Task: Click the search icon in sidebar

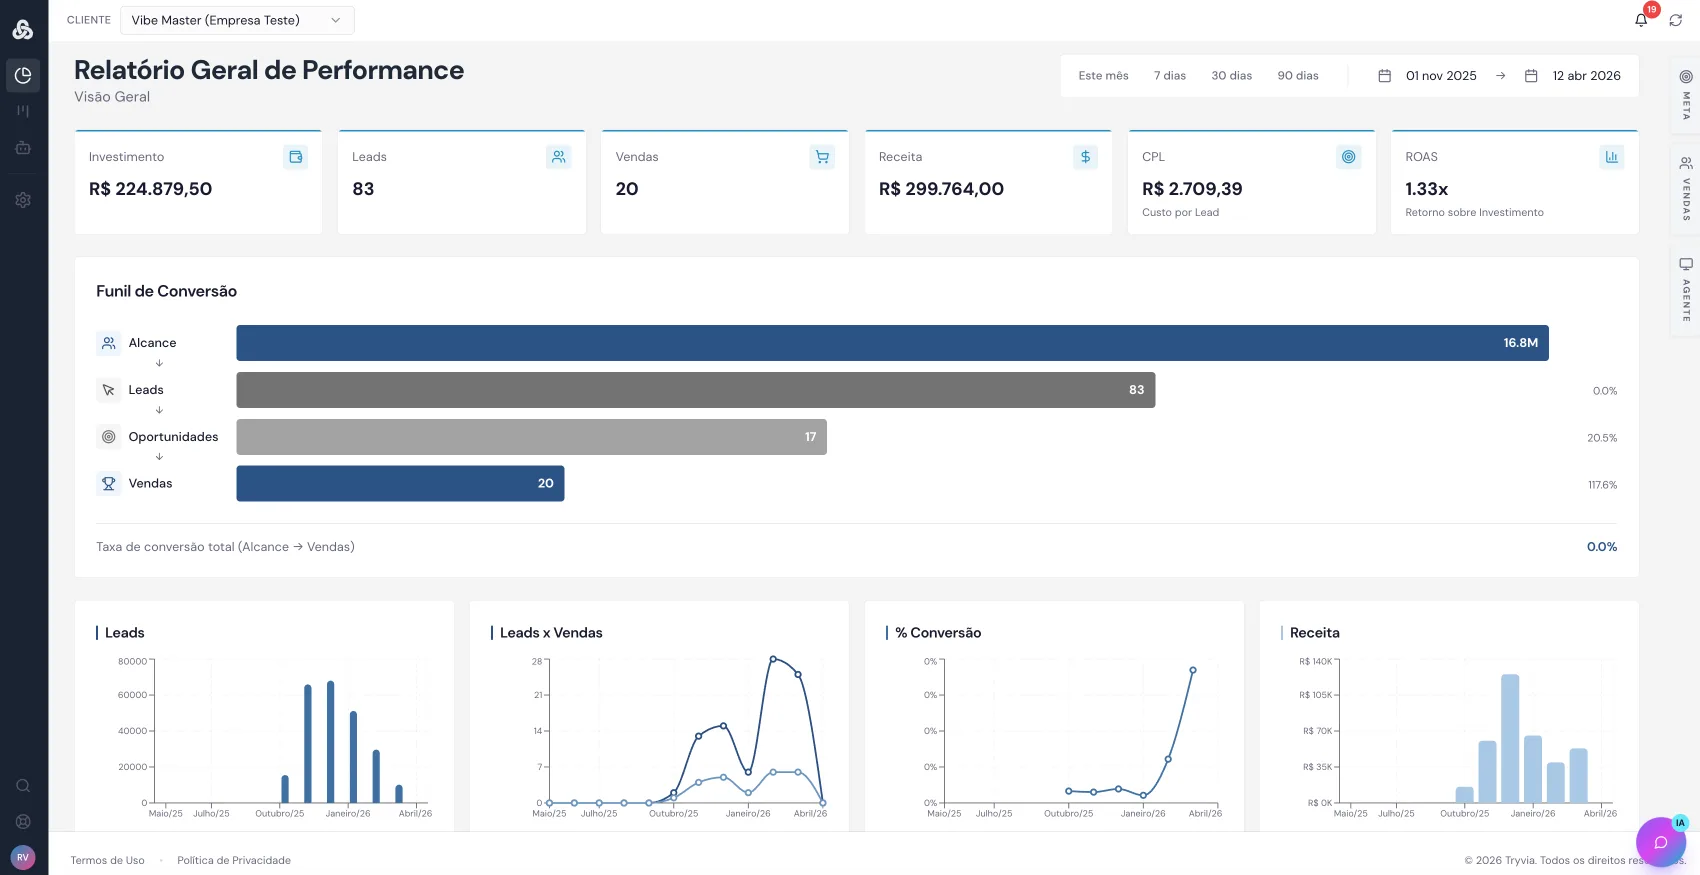Action: point(23,786)
